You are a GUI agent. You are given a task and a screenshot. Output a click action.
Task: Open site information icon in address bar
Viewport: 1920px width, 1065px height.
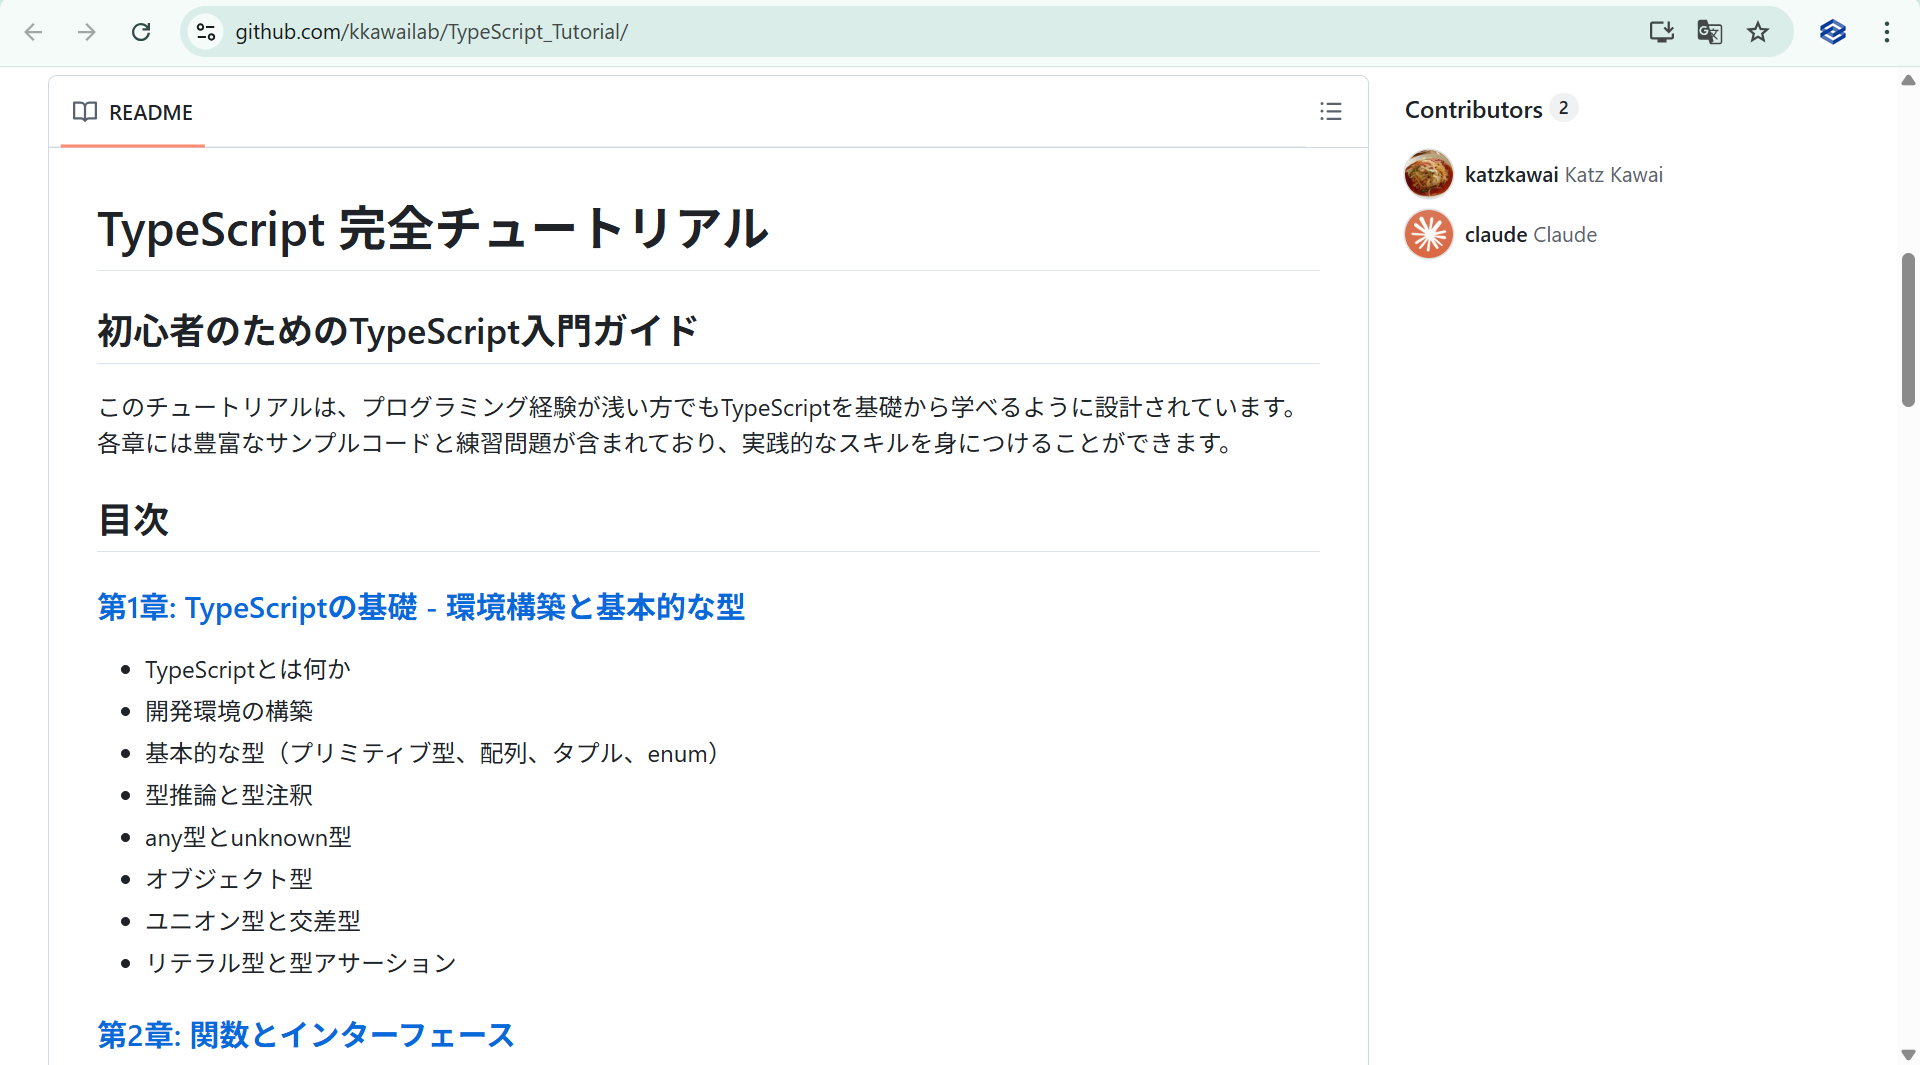point(206,32)
